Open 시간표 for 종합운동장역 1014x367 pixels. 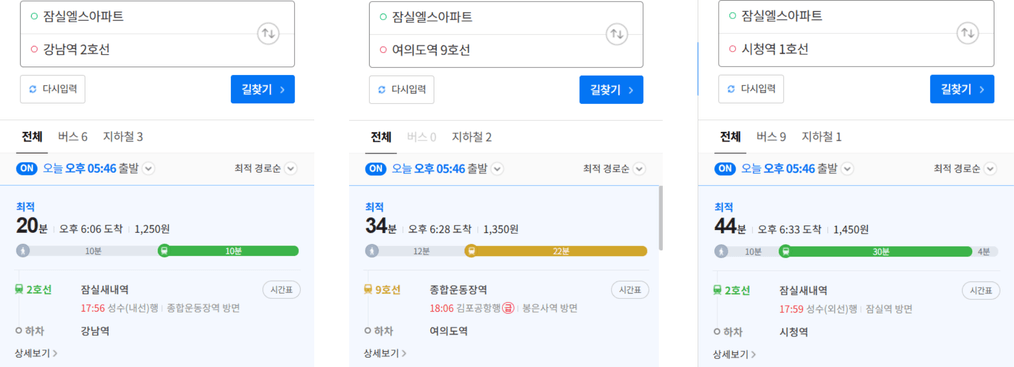click(x=630, y=290)
